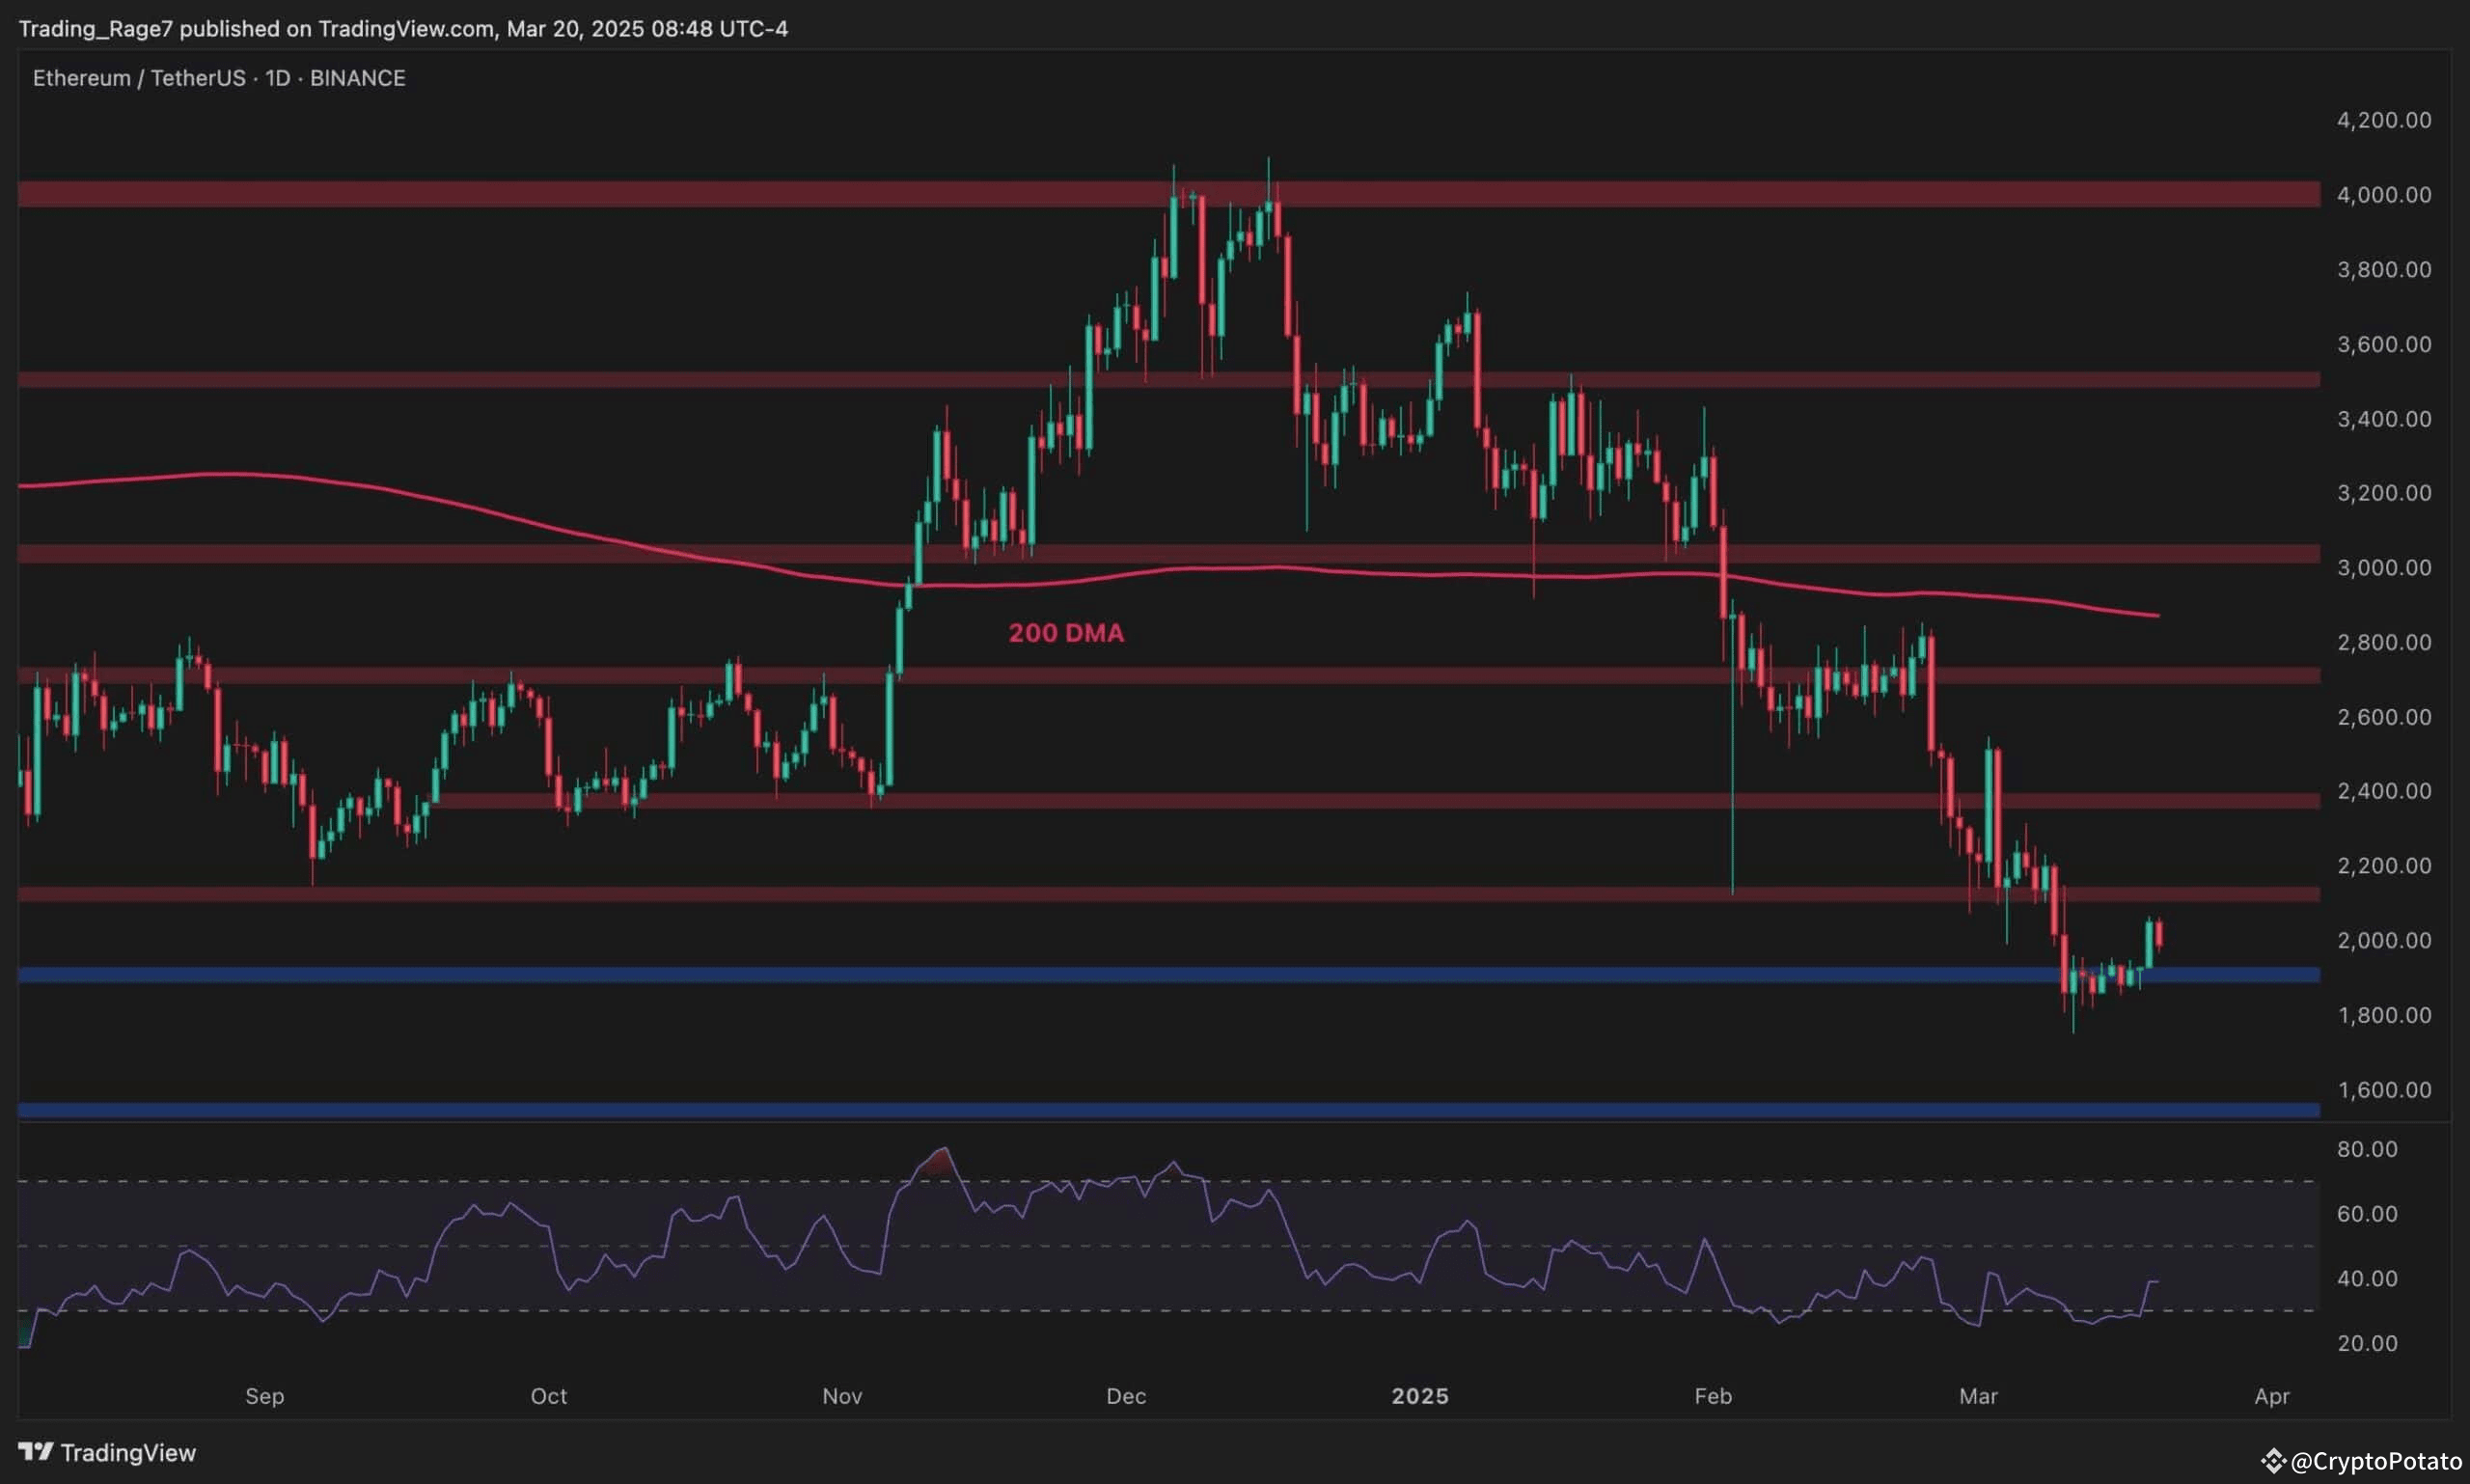Click the @CryptoPotato watermark icon
The image size is (2470, 1484).
click(2276, 1460)
